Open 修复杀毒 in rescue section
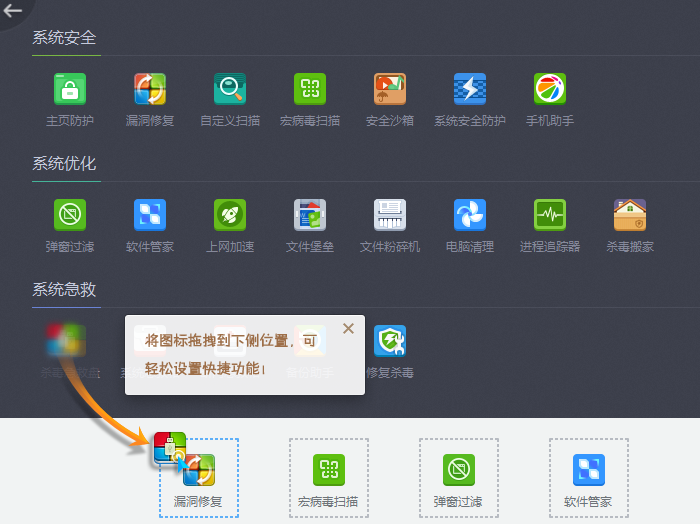 point(390,342)
